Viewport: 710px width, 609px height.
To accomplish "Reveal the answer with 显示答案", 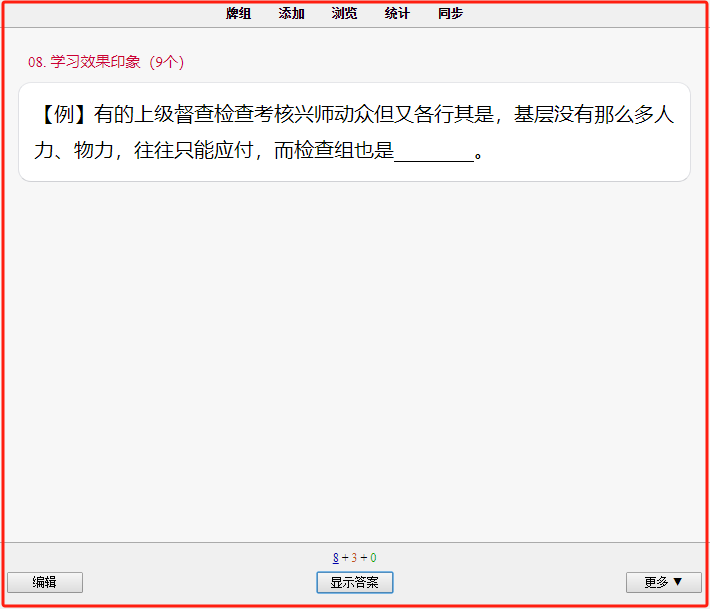I will coord(355,582).
